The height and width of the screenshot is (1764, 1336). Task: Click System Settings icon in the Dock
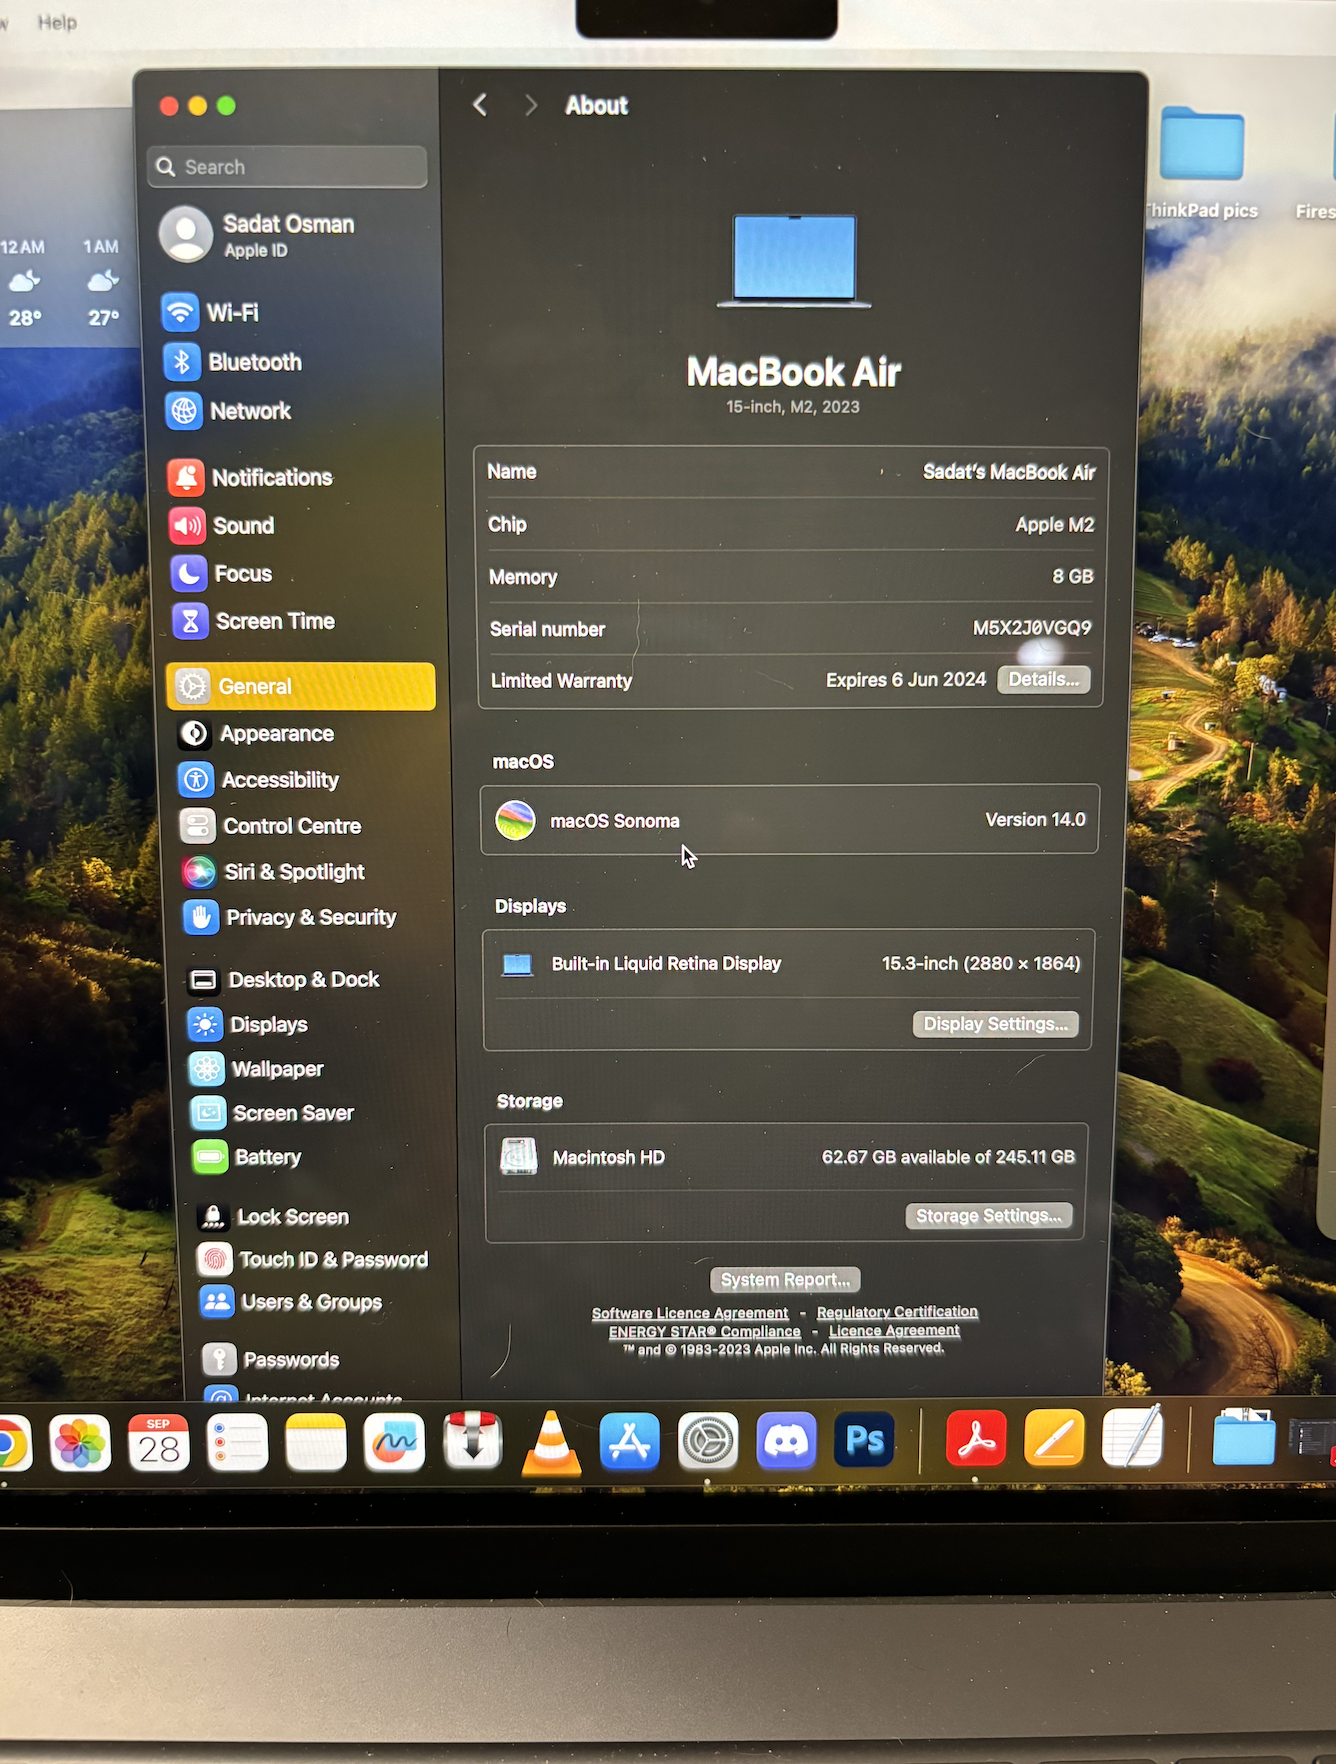pos(708,1442)
